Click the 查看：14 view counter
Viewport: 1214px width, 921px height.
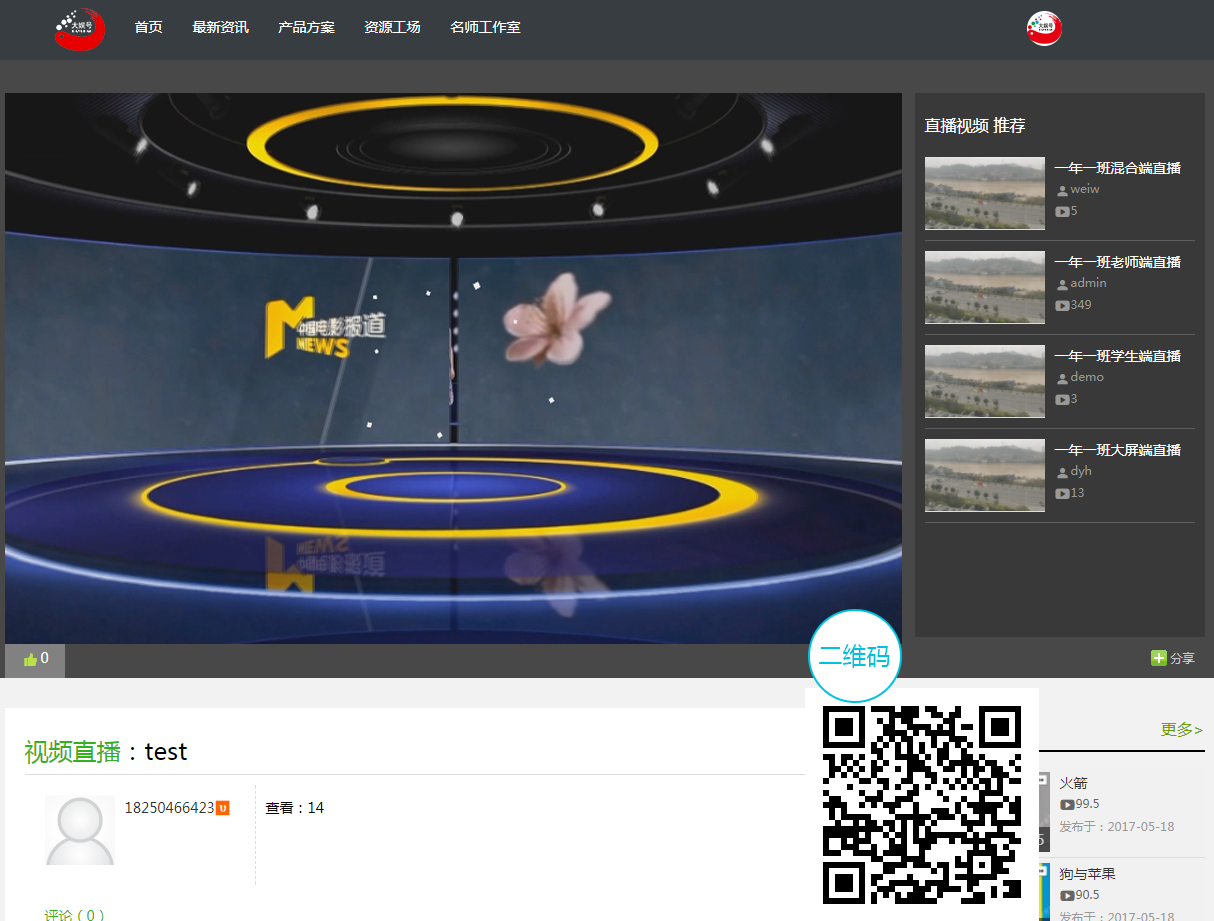pyautogui.click(x=295, y=808)
